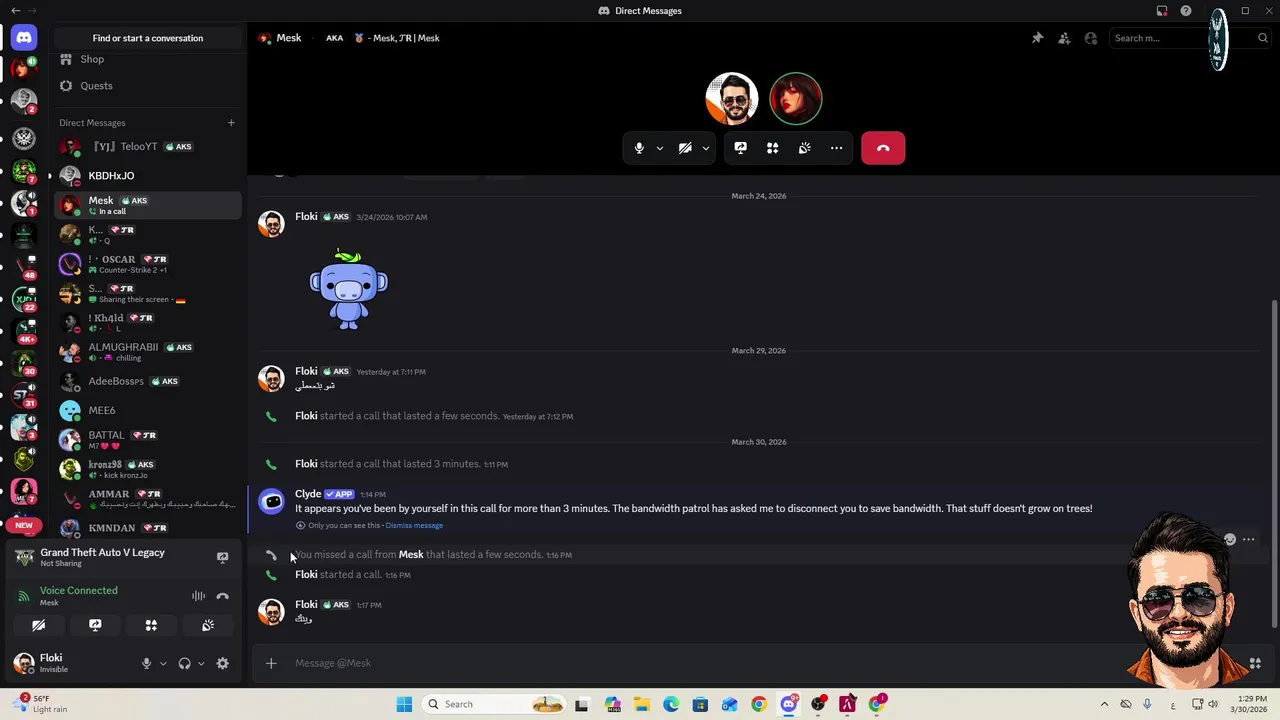Share screen from voice panel button
This screenshot has height=720, width=1280.
[95, 625]
